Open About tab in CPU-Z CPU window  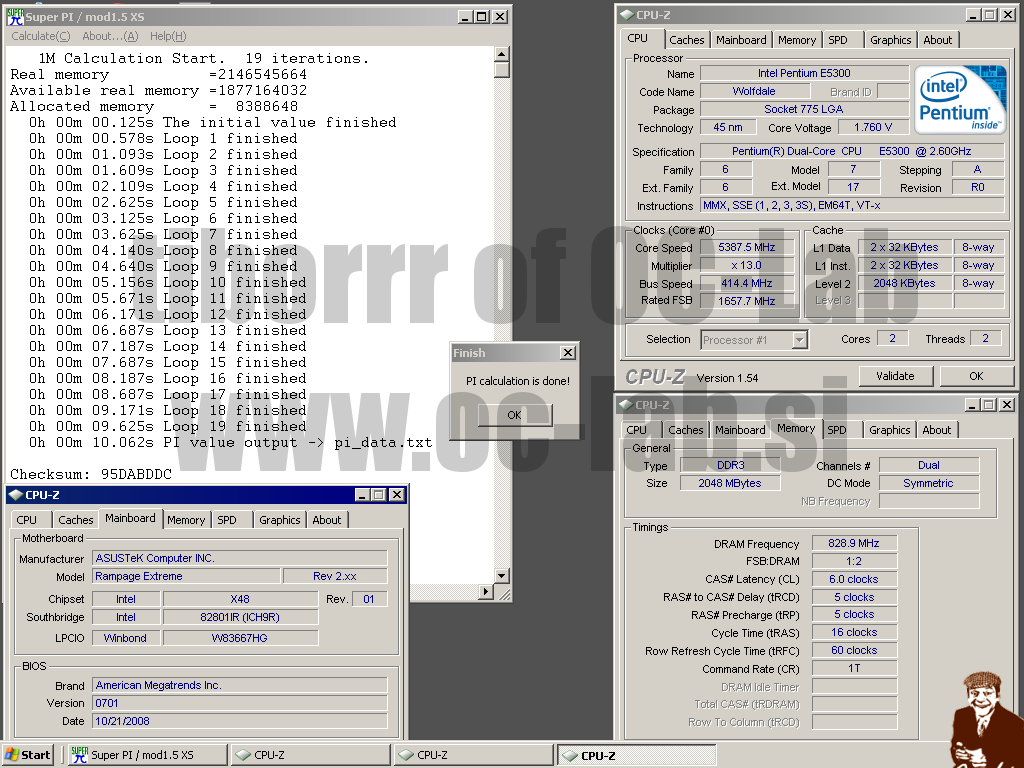[937, 40]
